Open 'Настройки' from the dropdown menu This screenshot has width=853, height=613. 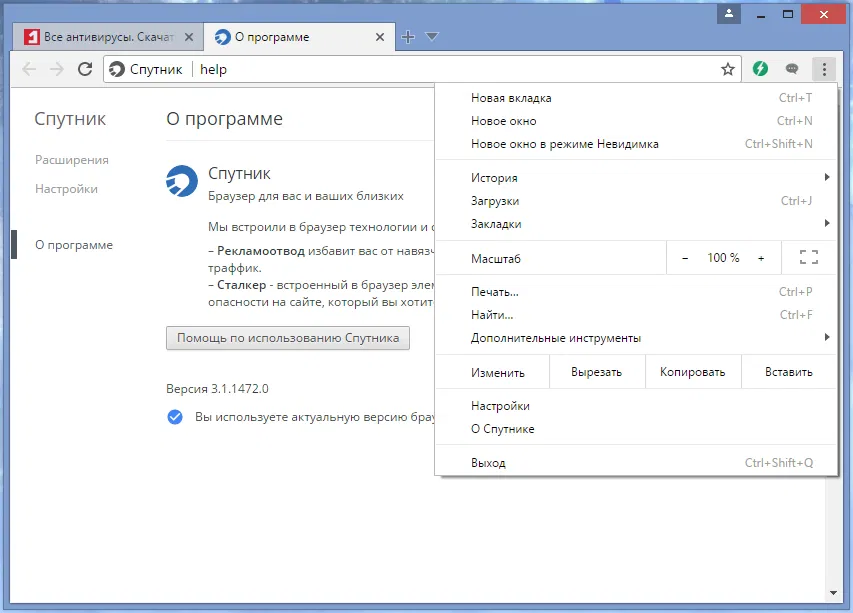click(636, 406)
